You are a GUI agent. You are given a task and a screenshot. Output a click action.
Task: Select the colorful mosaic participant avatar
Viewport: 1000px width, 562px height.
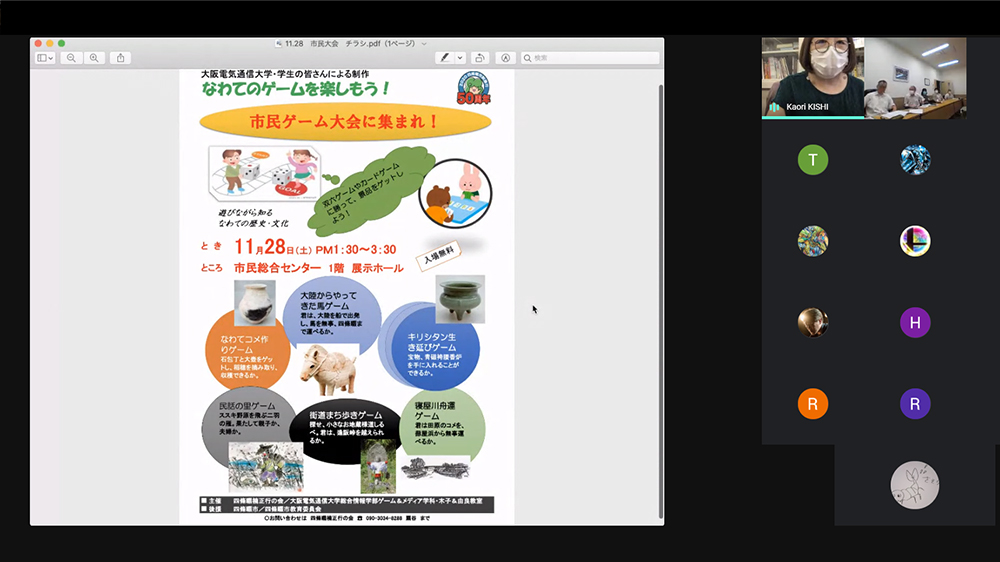[x=812, y=241]
